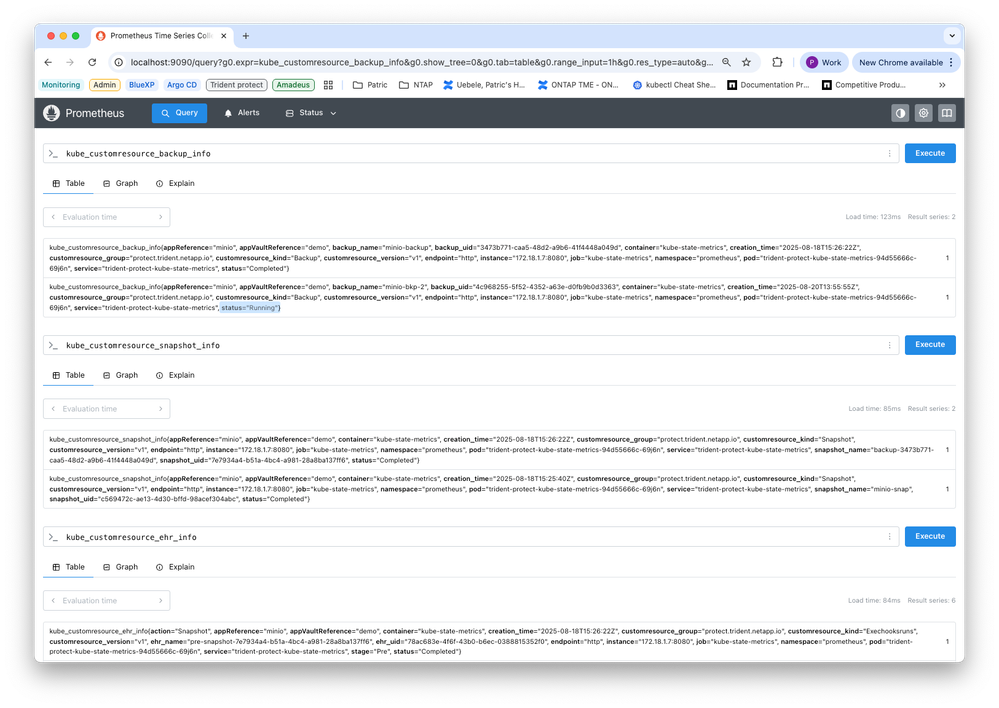Click the kube_customresource_snapshot_info expression field

coord(471,345)
